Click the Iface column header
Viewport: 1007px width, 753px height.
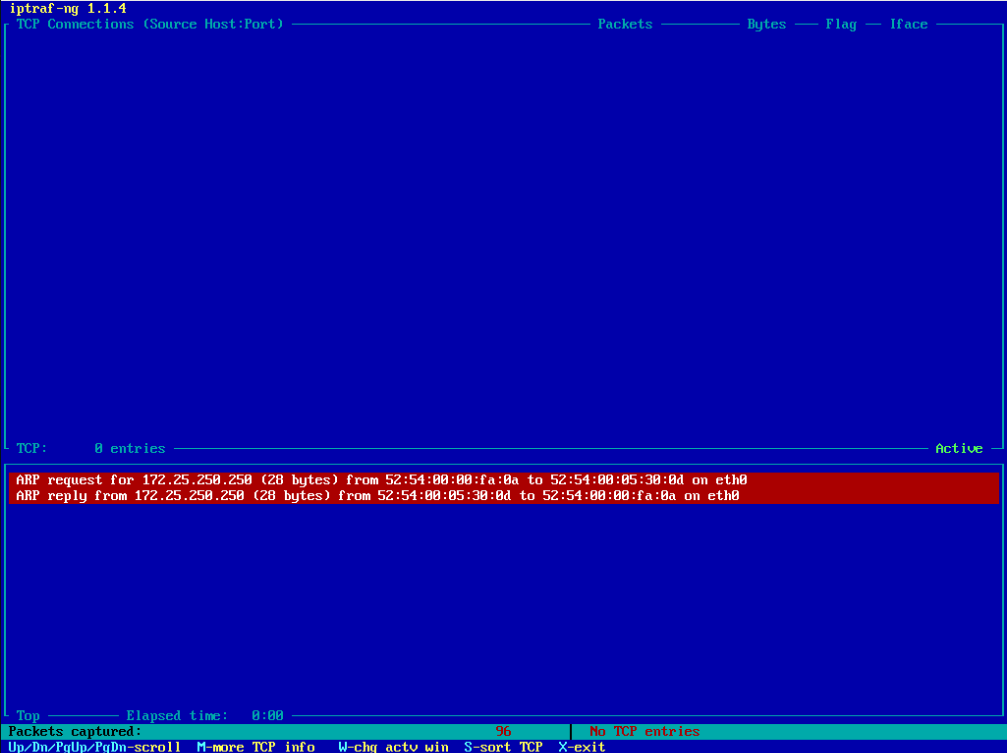coord(908,24)
